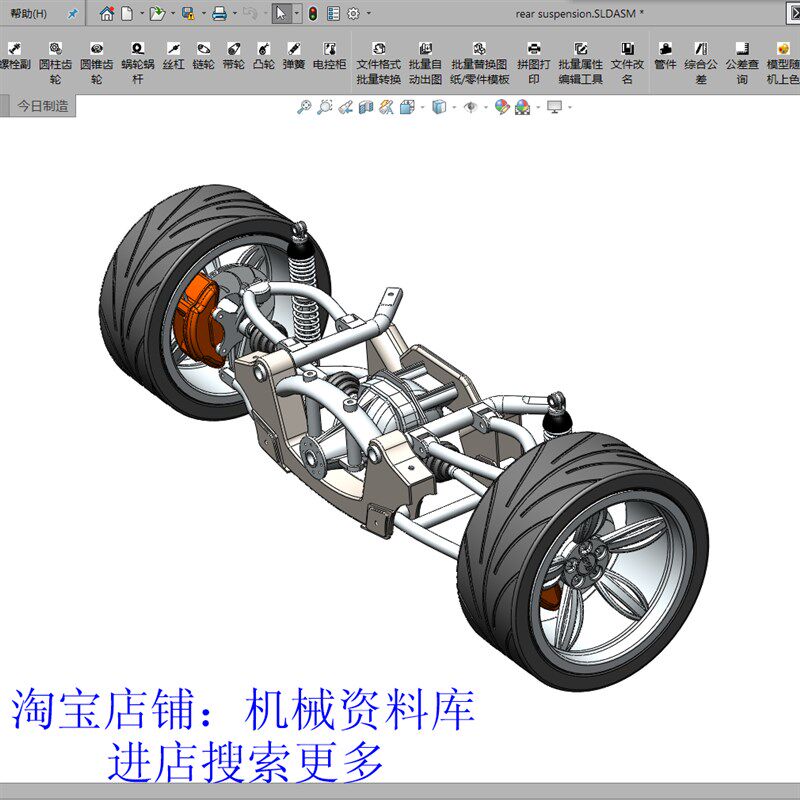This screenshot has width=800, height=800.
Task: Expand the View Orientation dropdown
Action: click(x=423, y=109)
